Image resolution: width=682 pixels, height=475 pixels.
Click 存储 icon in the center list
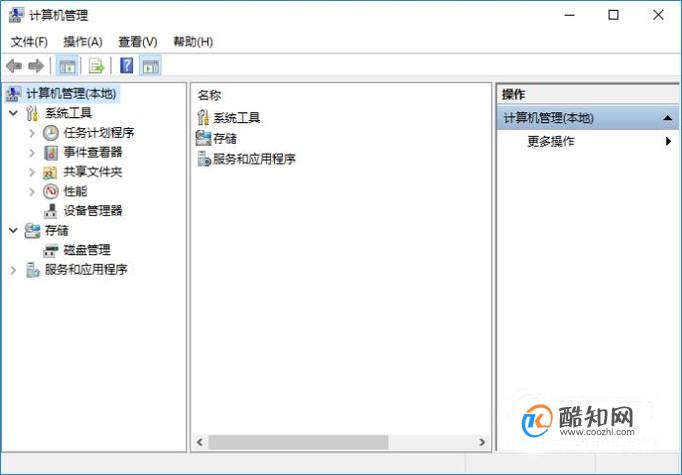pyautogui.click(x=203, y=138)
